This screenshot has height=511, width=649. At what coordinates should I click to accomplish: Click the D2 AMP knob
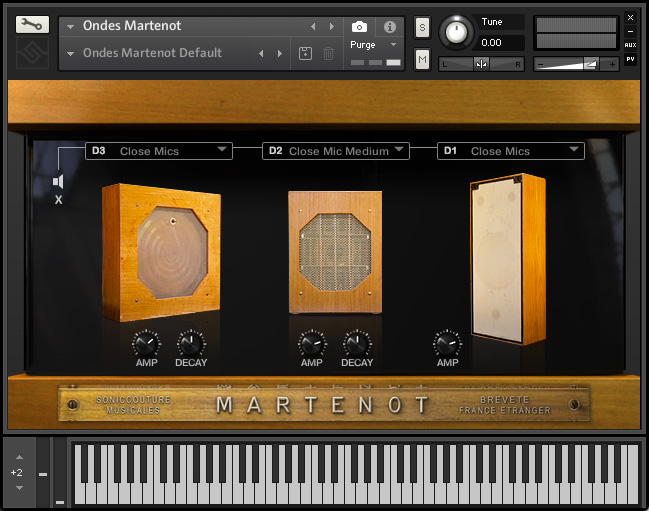point(312,344)
